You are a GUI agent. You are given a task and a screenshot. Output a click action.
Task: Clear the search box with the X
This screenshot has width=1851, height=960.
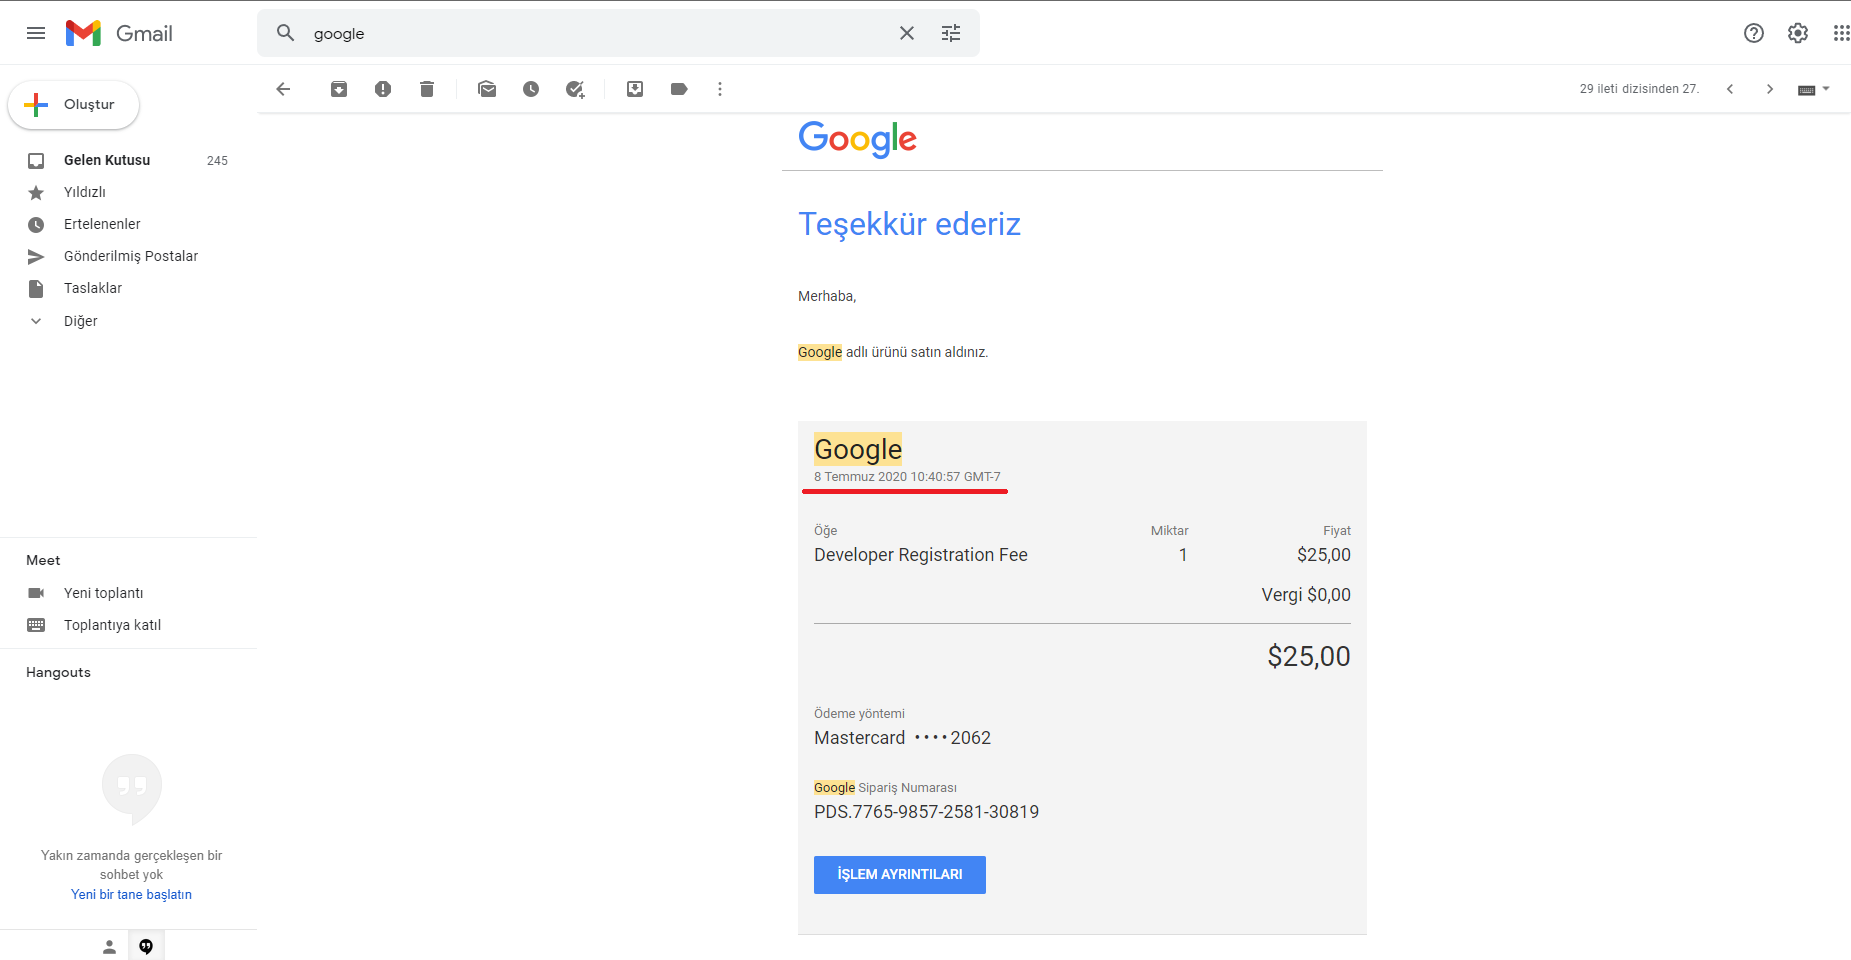point(907,33)
